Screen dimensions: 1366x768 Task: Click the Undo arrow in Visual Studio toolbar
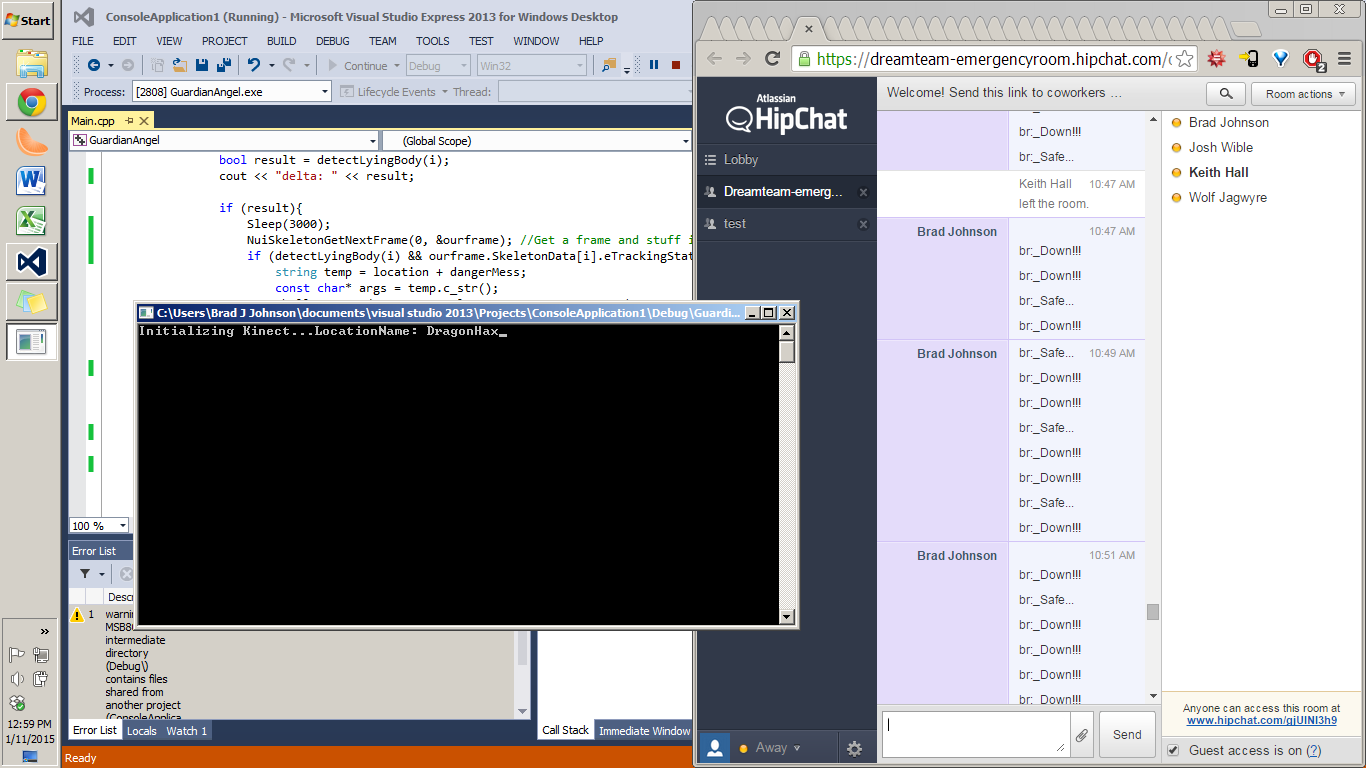[x=253, y=65]
